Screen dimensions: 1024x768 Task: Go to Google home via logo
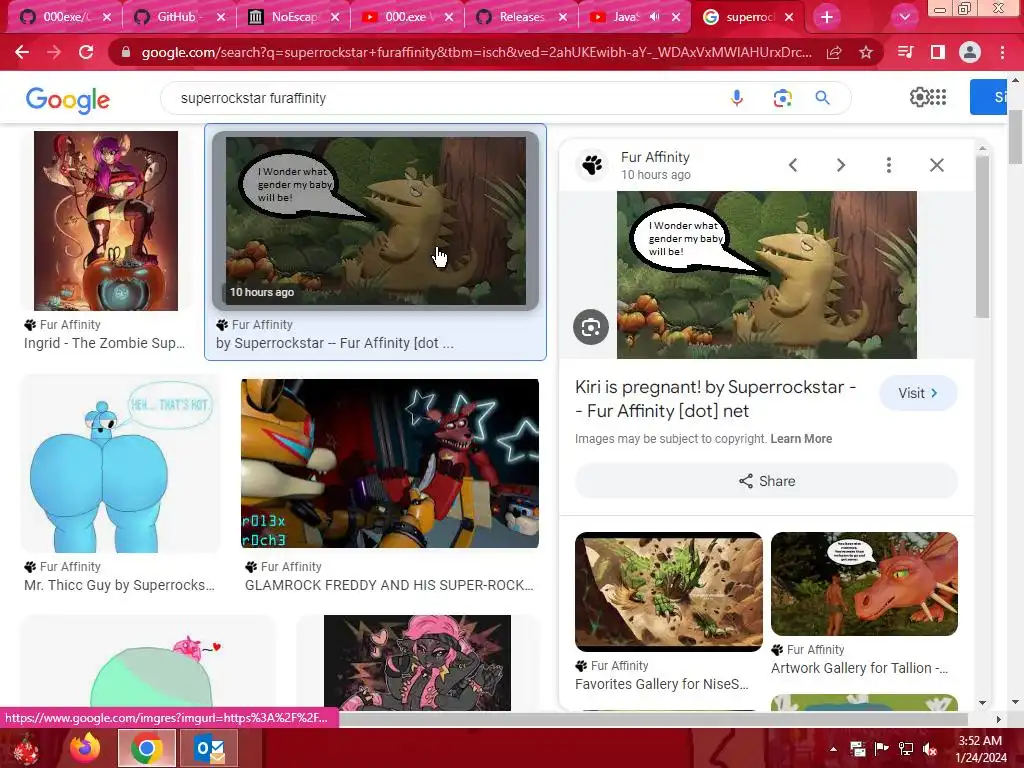pos(67,100)
